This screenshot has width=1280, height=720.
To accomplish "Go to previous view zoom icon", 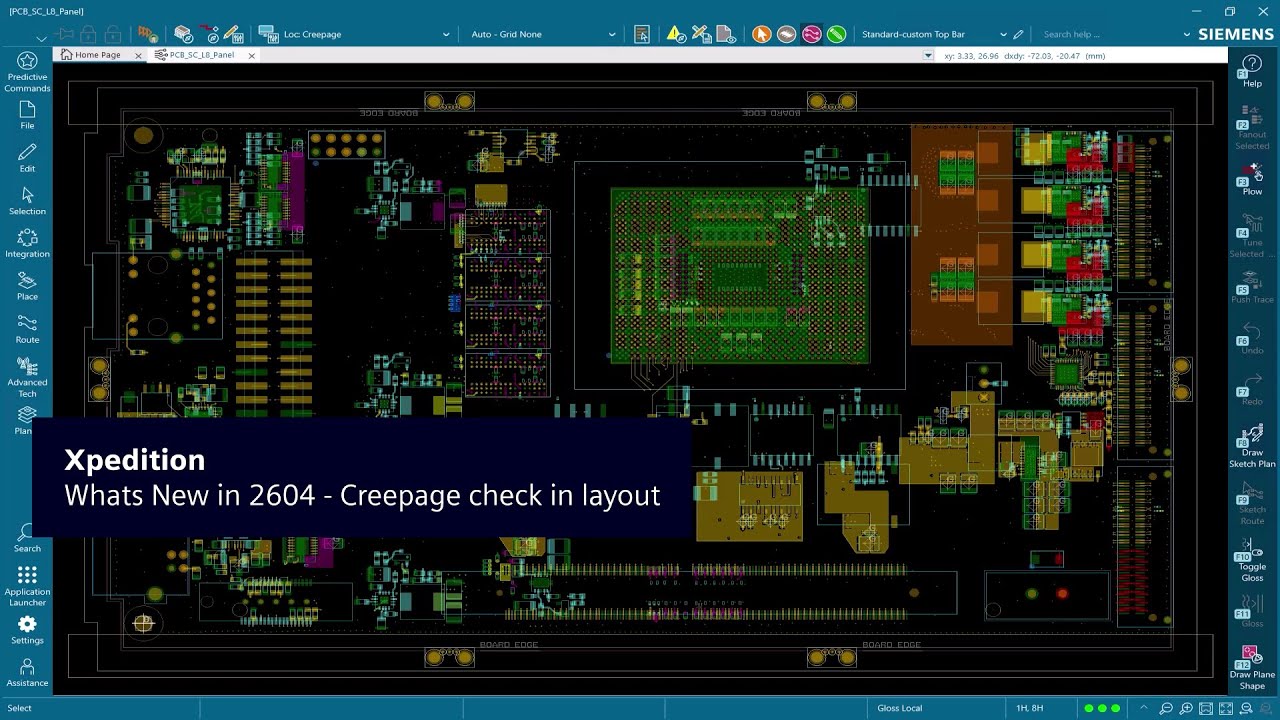I will click(x=1246, y=708).
